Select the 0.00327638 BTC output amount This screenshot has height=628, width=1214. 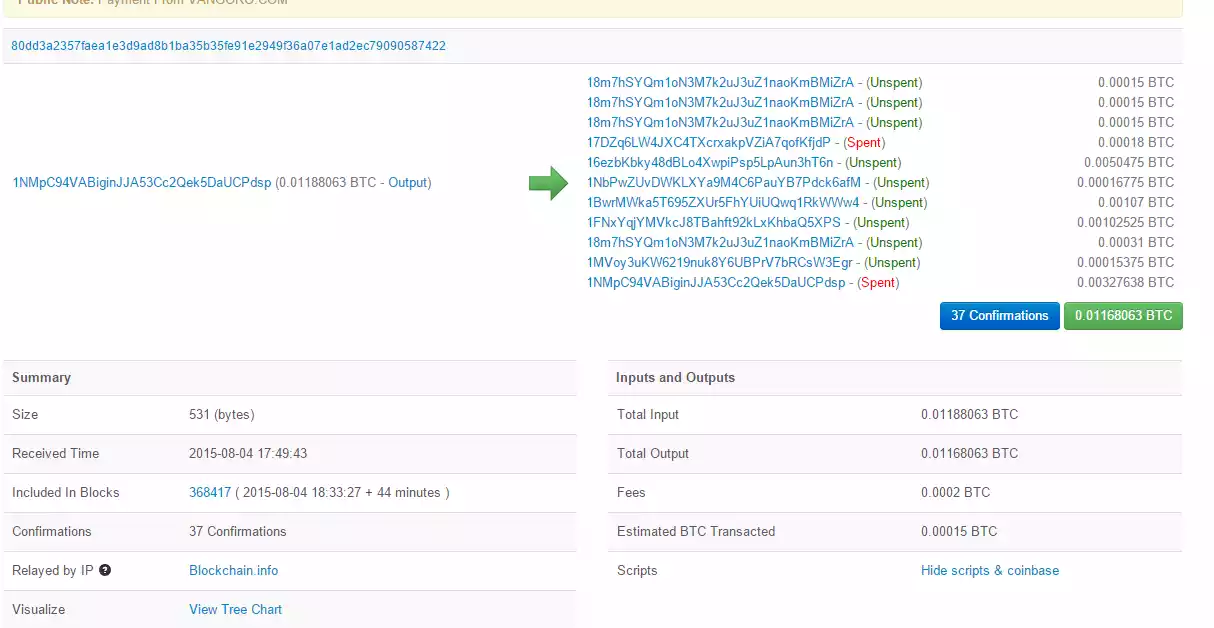point(1125,283)
